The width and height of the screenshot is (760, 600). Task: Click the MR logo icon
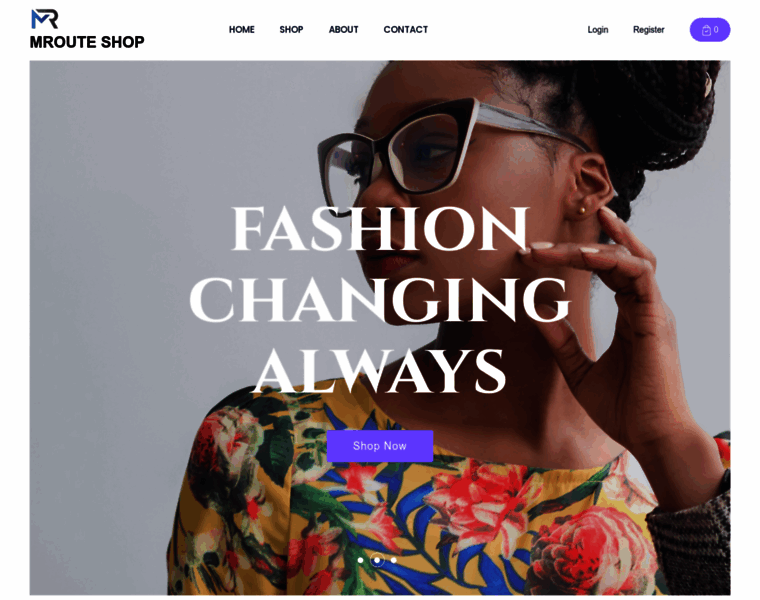tap(45, 19)
